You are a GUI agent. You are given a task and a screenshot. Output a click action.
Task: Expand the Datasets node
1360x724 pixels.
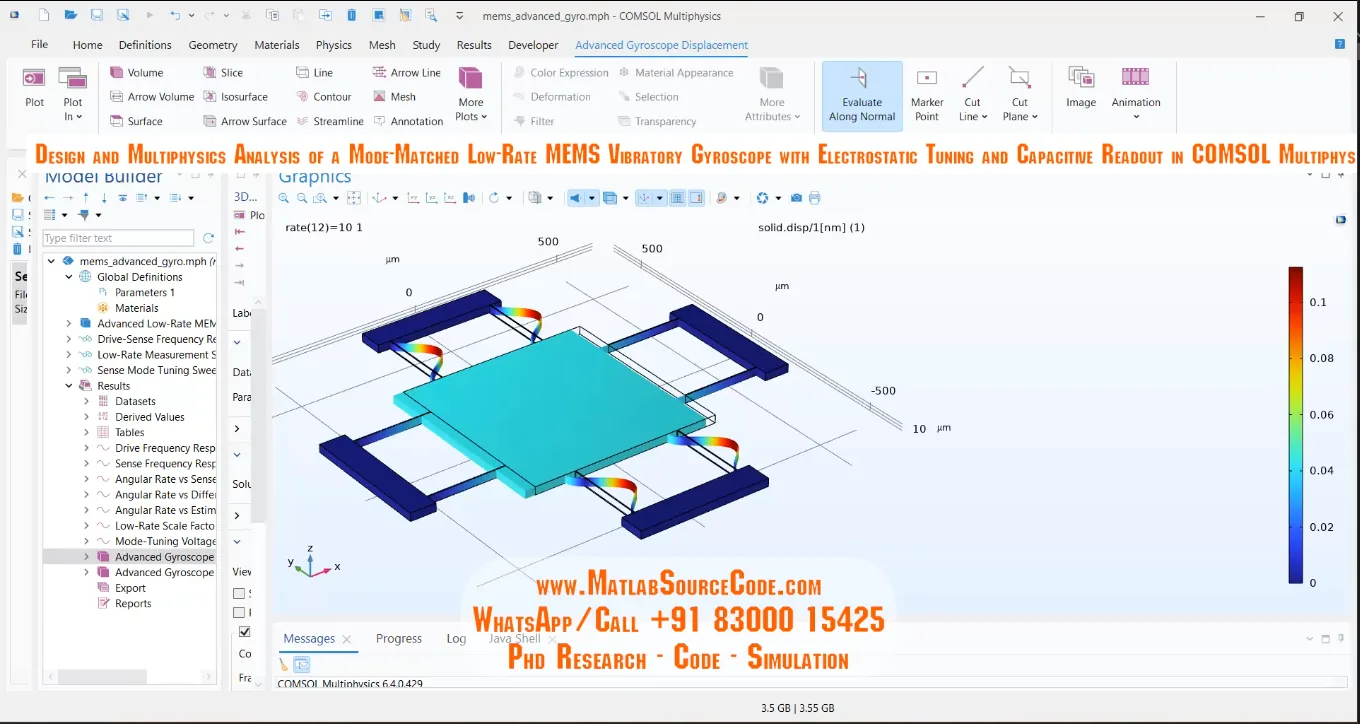pyautogui.click(x=86, y=401)
